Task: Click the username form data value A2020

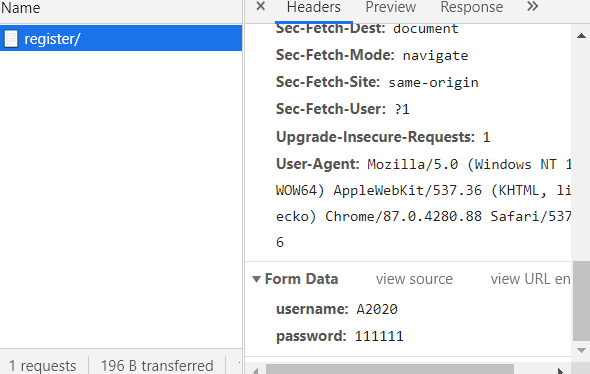Action: pyautogui.click(x=377, y=310)
